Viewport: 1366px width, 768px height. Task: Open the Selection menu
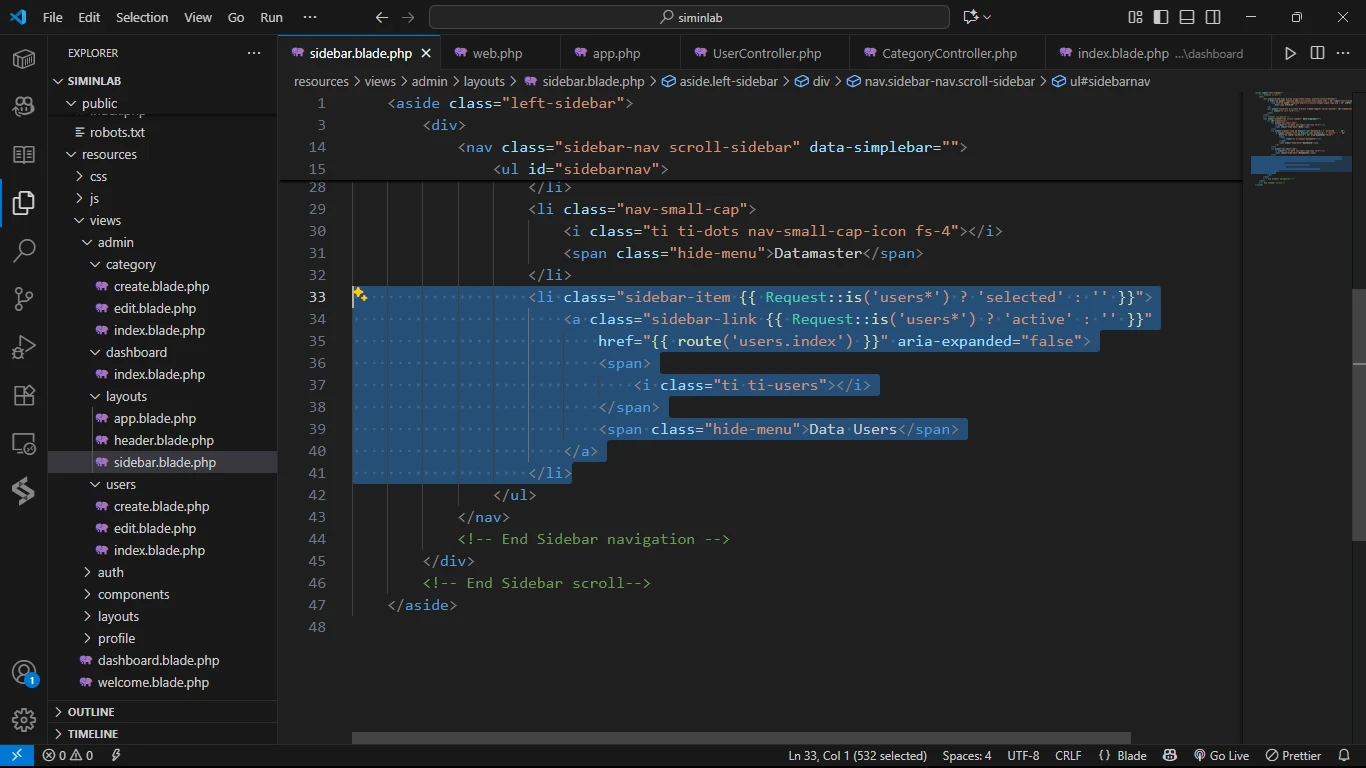pos(142,17)
